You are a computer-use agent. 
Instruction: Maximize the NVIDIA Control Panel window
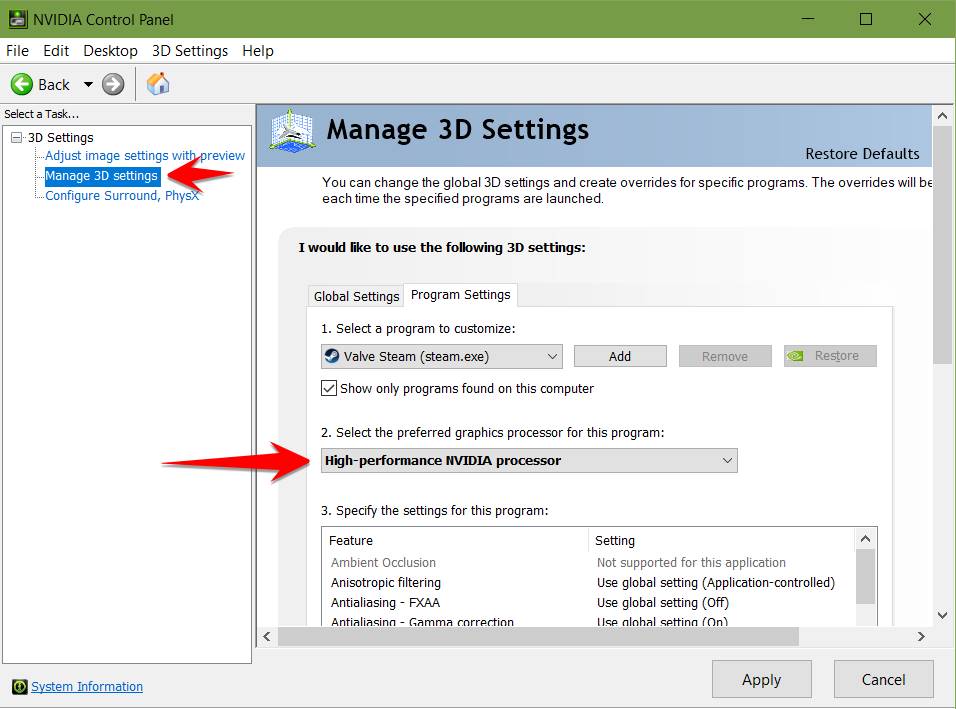pyautogui.click(x=866, y=19)
